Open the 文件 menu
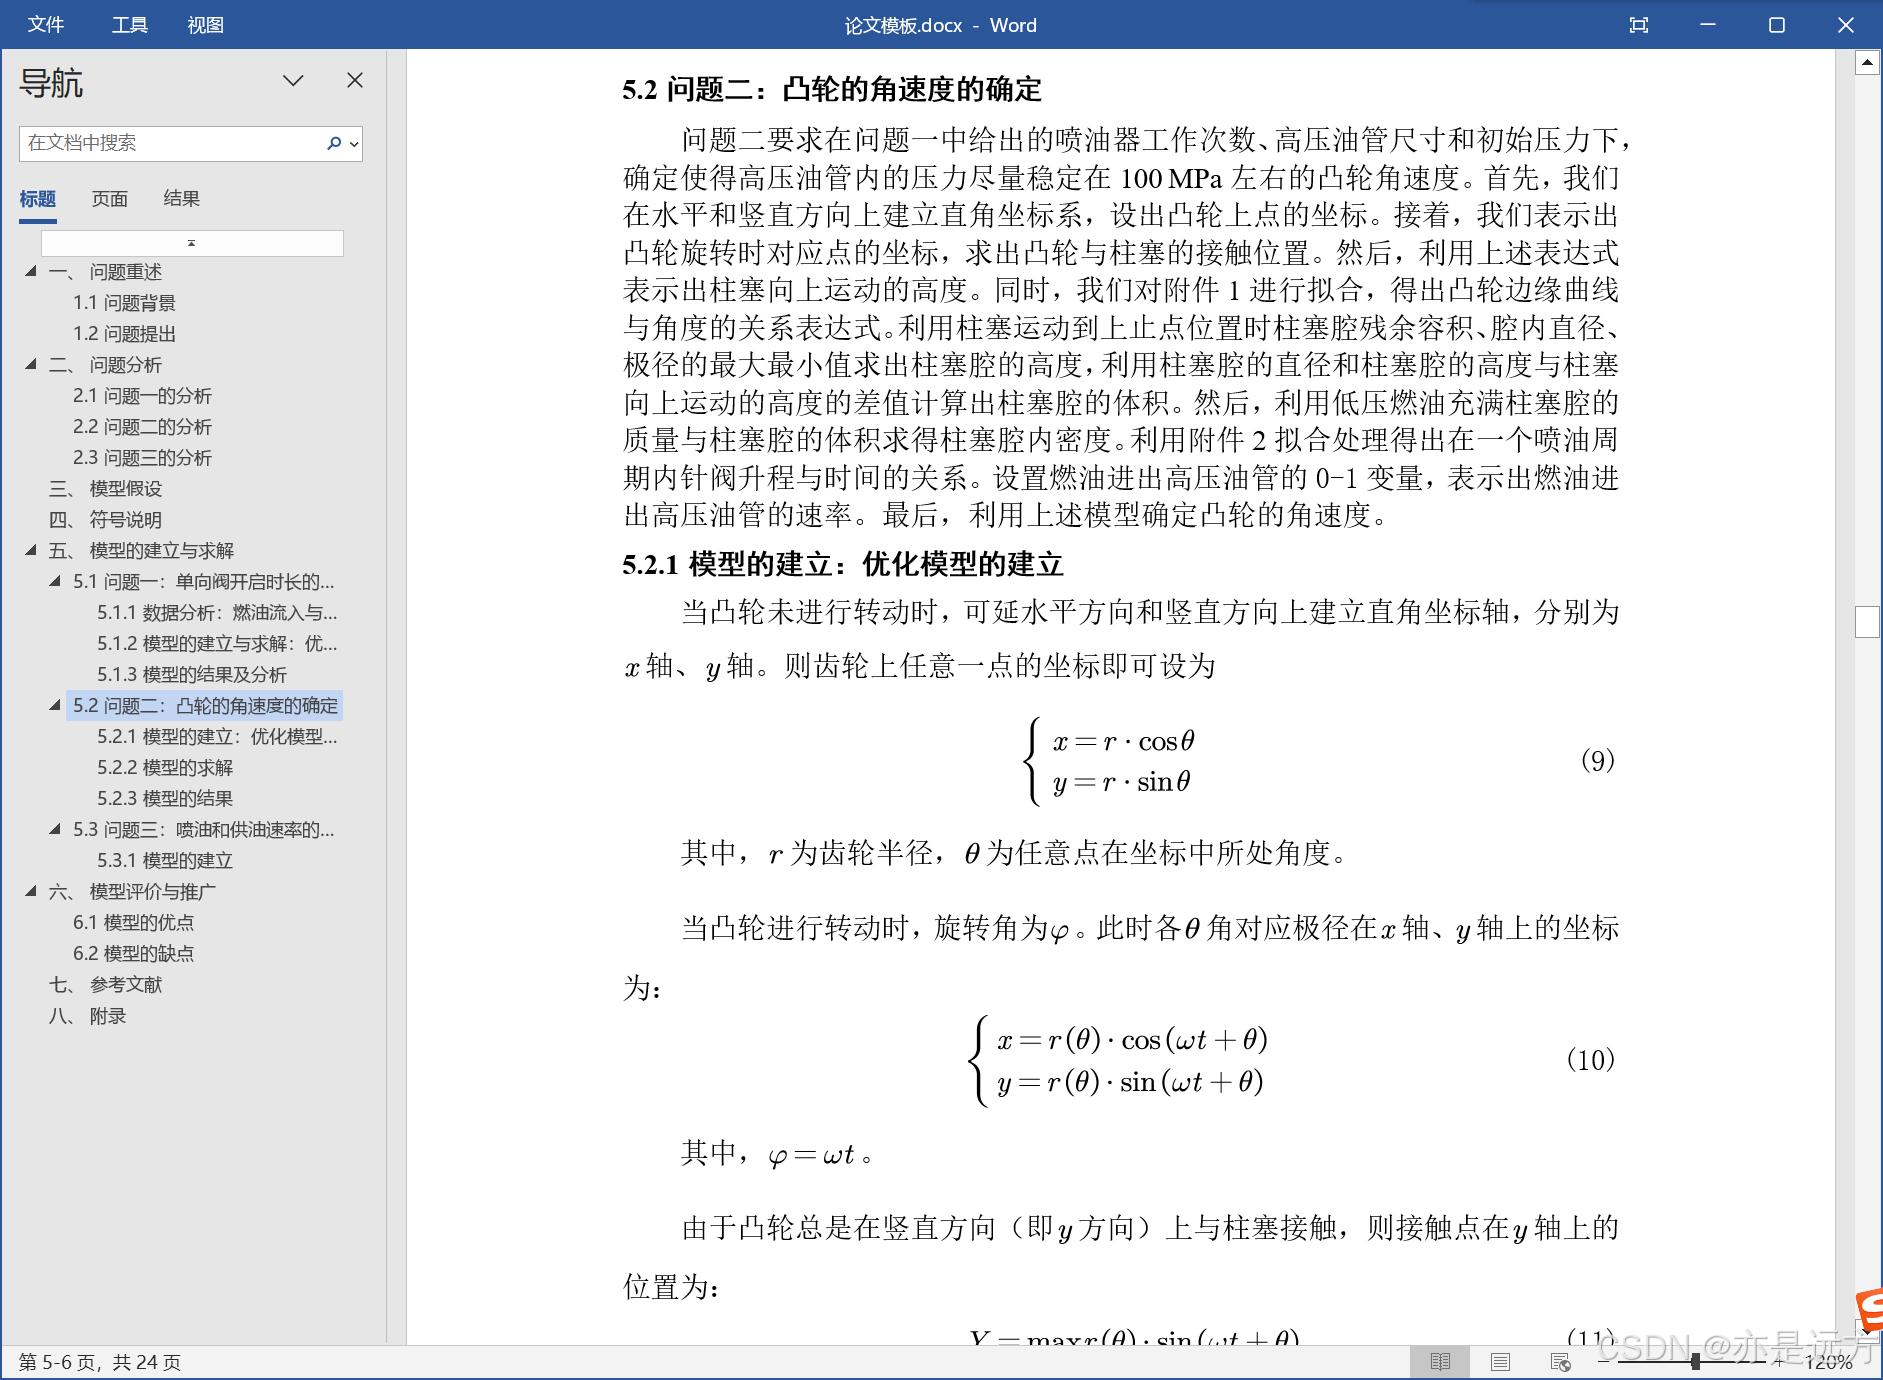The width and height of the screenshot is (1883, 1380). [46, 25]
